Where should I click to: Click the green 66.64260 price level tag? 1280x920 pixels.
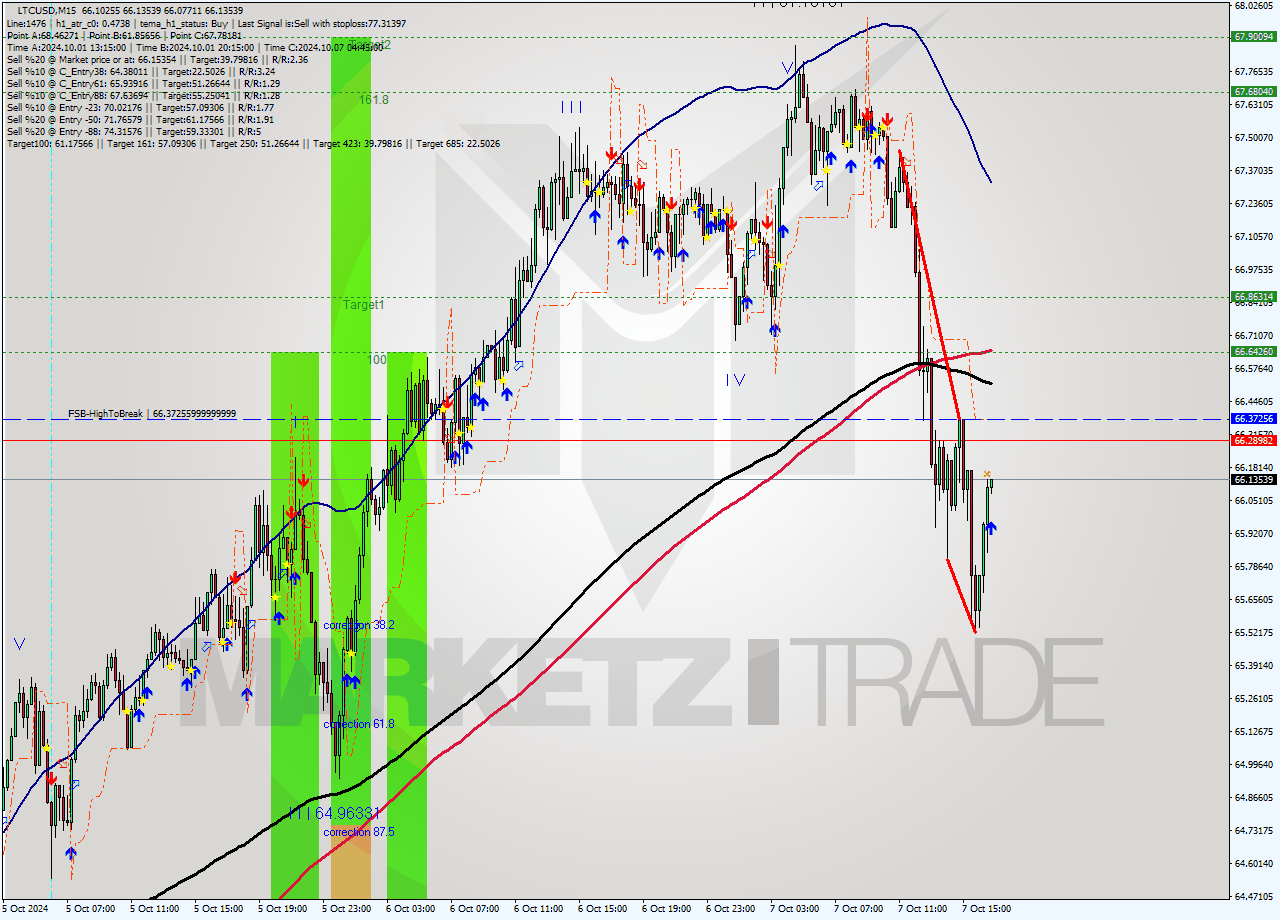1253,352
